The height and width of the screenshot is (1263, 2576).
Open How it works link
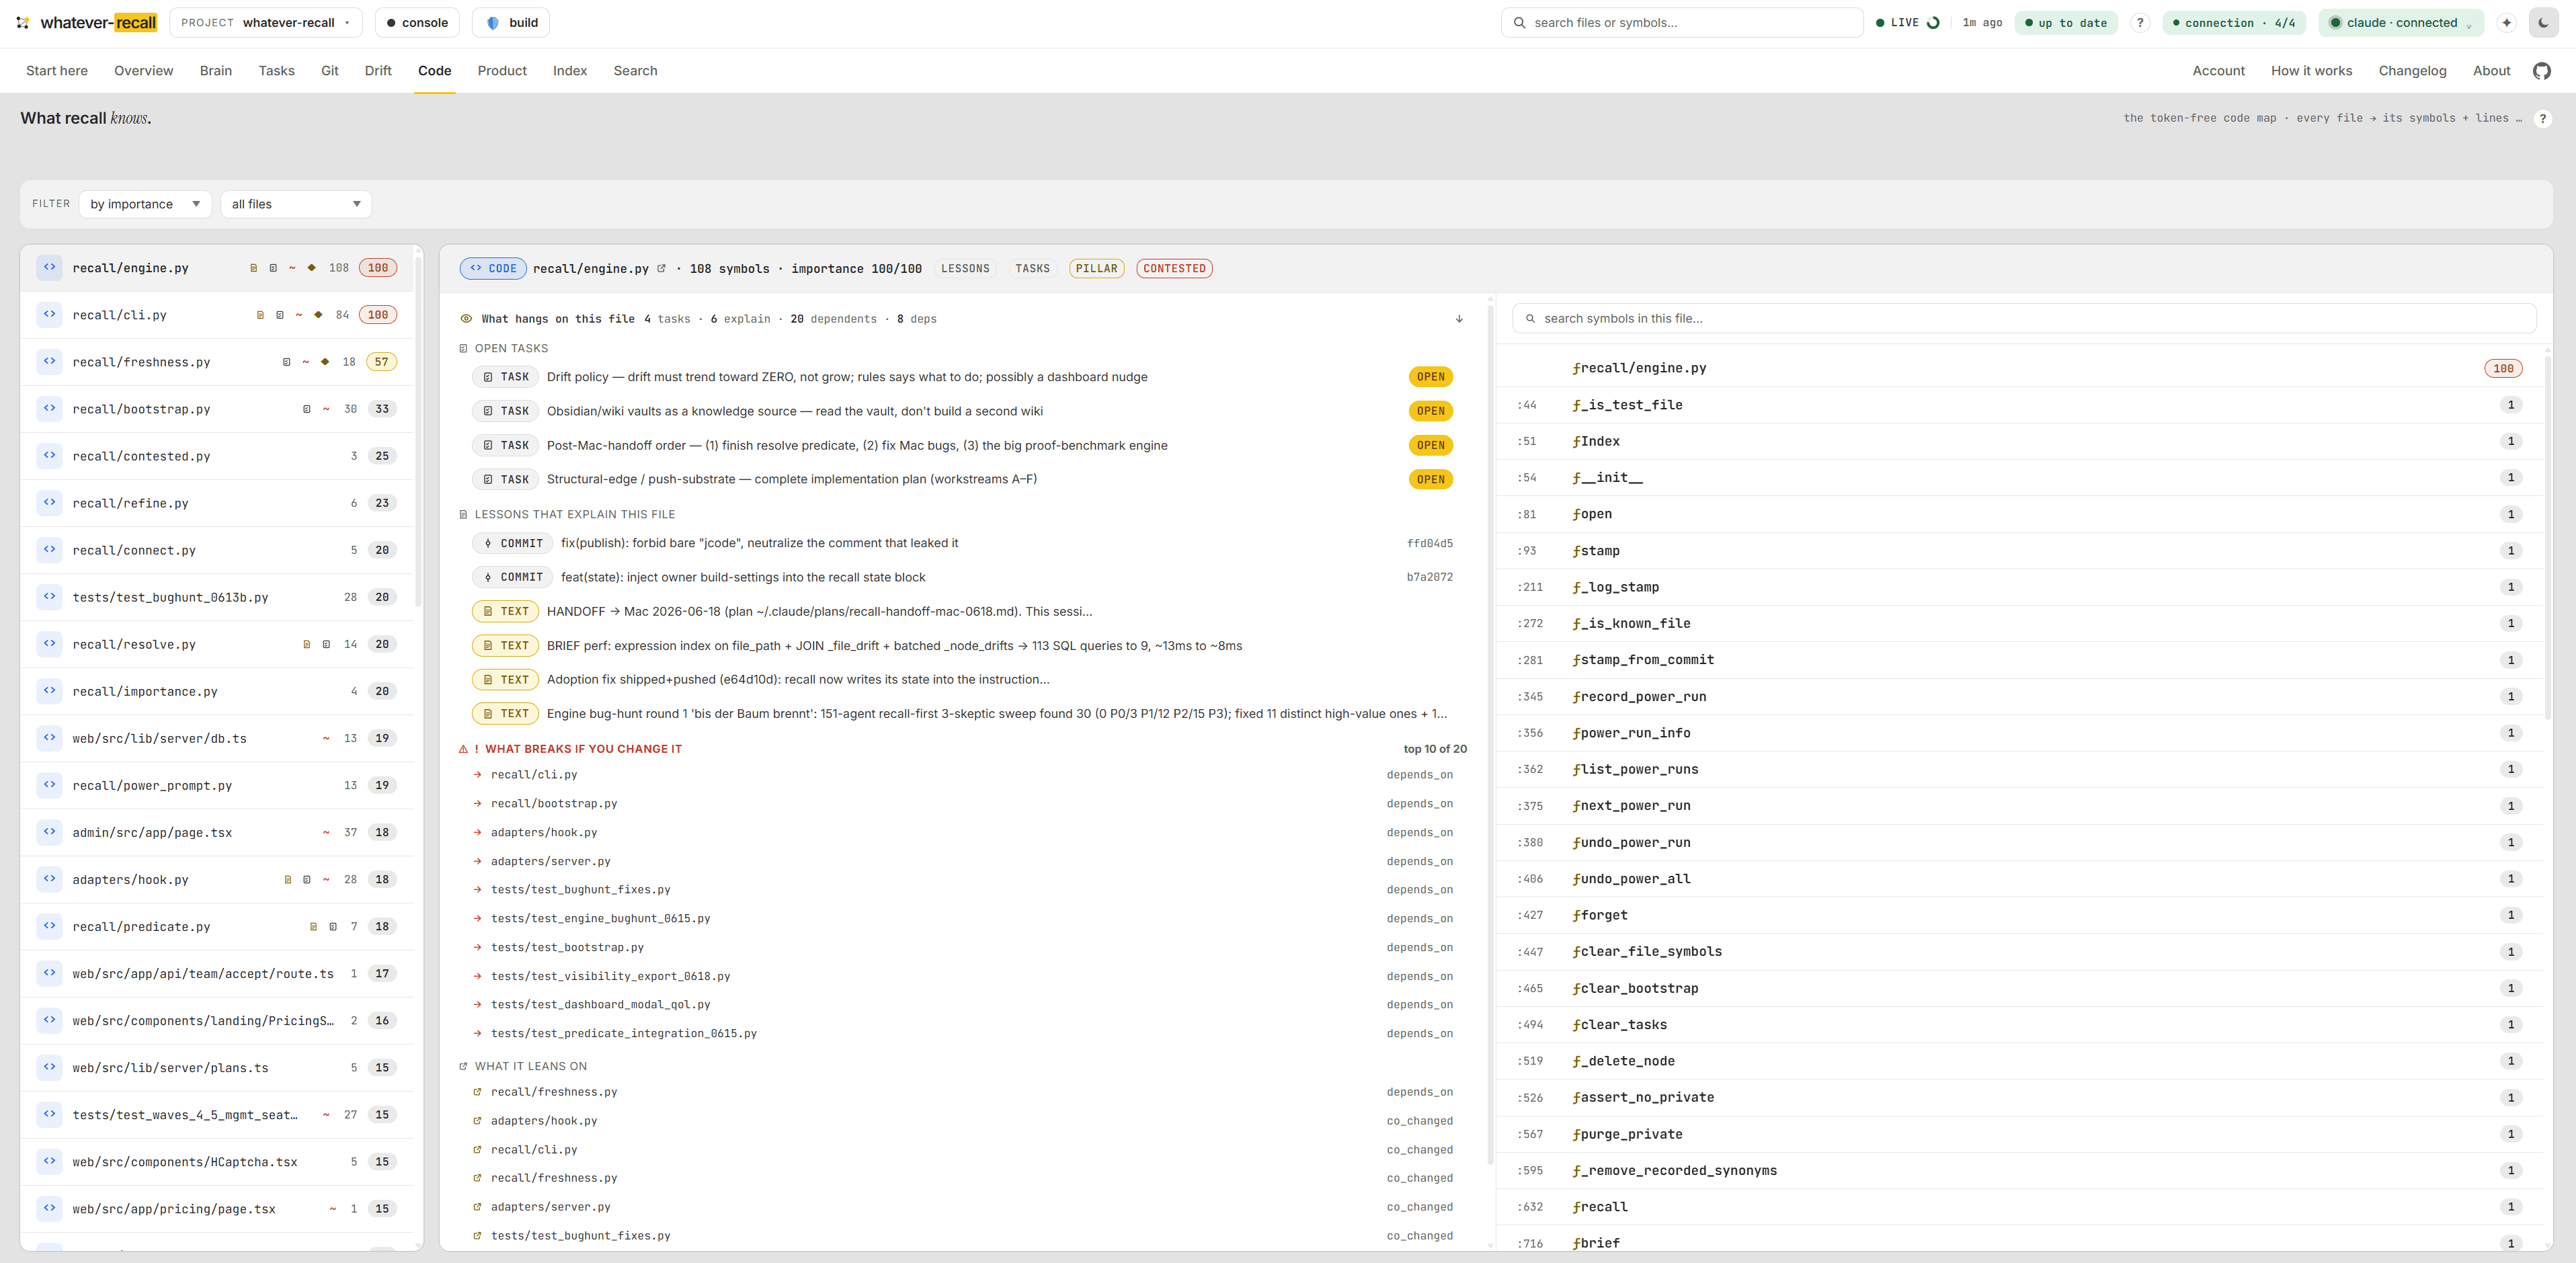[2311, 71]
